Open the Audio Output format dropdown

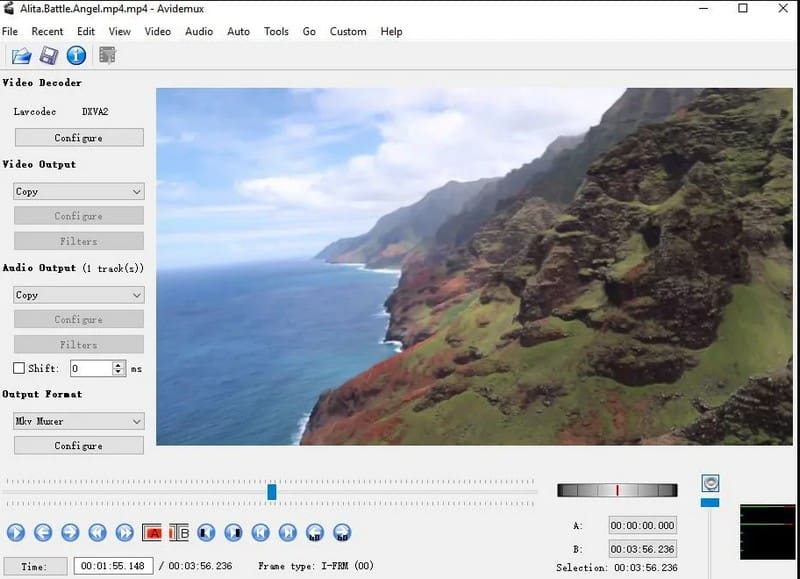tap(78, 295)
